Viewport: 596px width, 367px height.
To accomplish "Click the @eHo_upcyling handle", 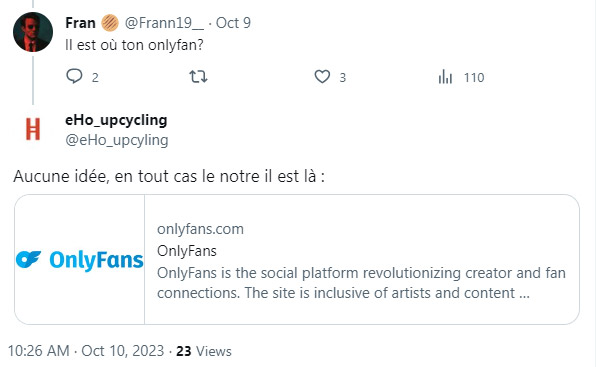I will click(117, 140).
